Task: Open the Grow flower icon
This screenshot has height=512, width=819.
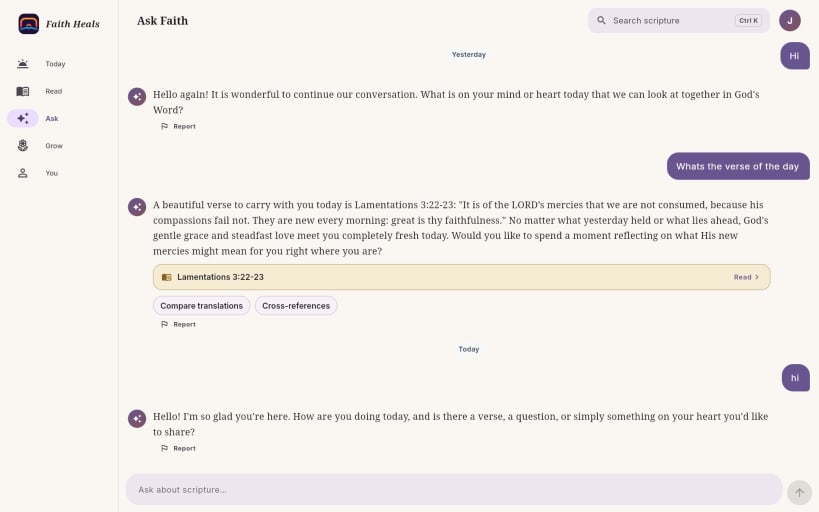Action: pyautogui.click(x=22, y=146)
